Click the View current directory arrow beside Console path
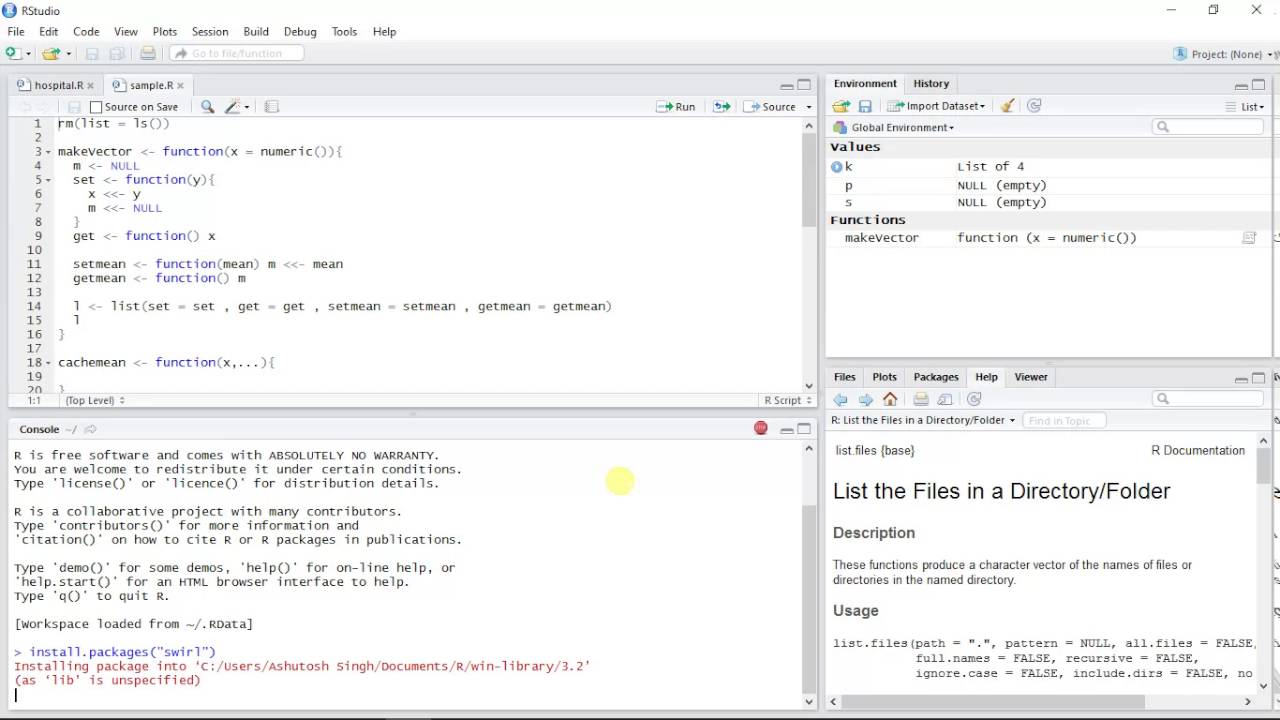This screenshot has width=1280, height=720. [x=90, y=429]
